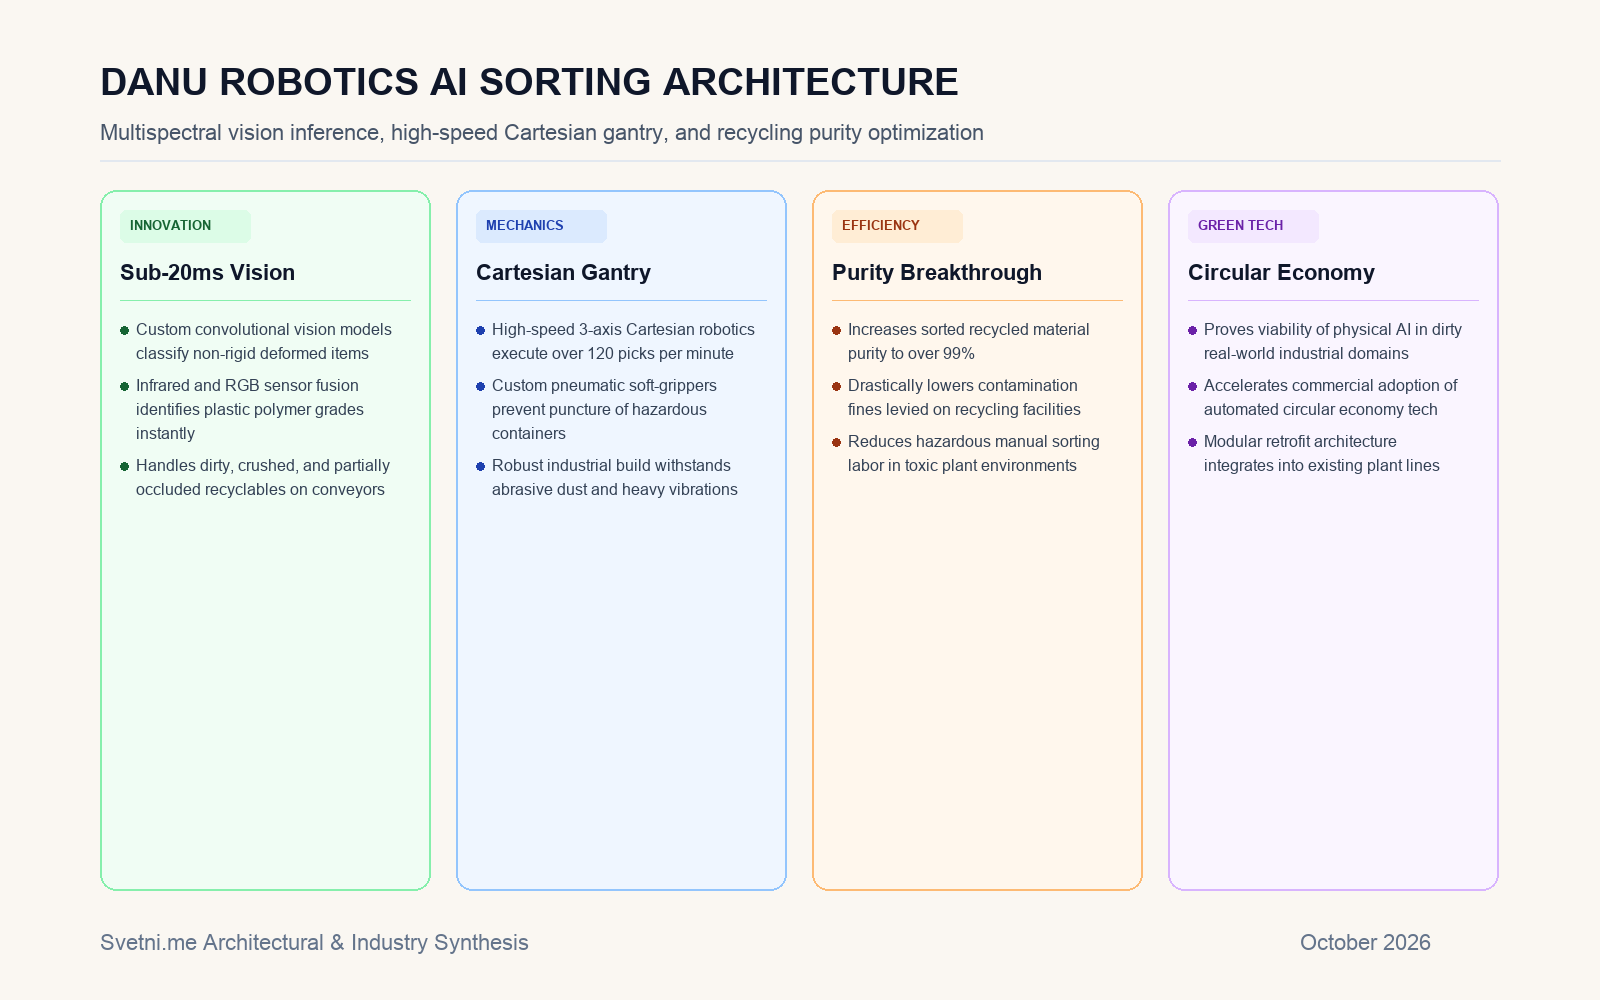Click the INNOVATION tag badge
The image size is (1600, 1000).
185,226
